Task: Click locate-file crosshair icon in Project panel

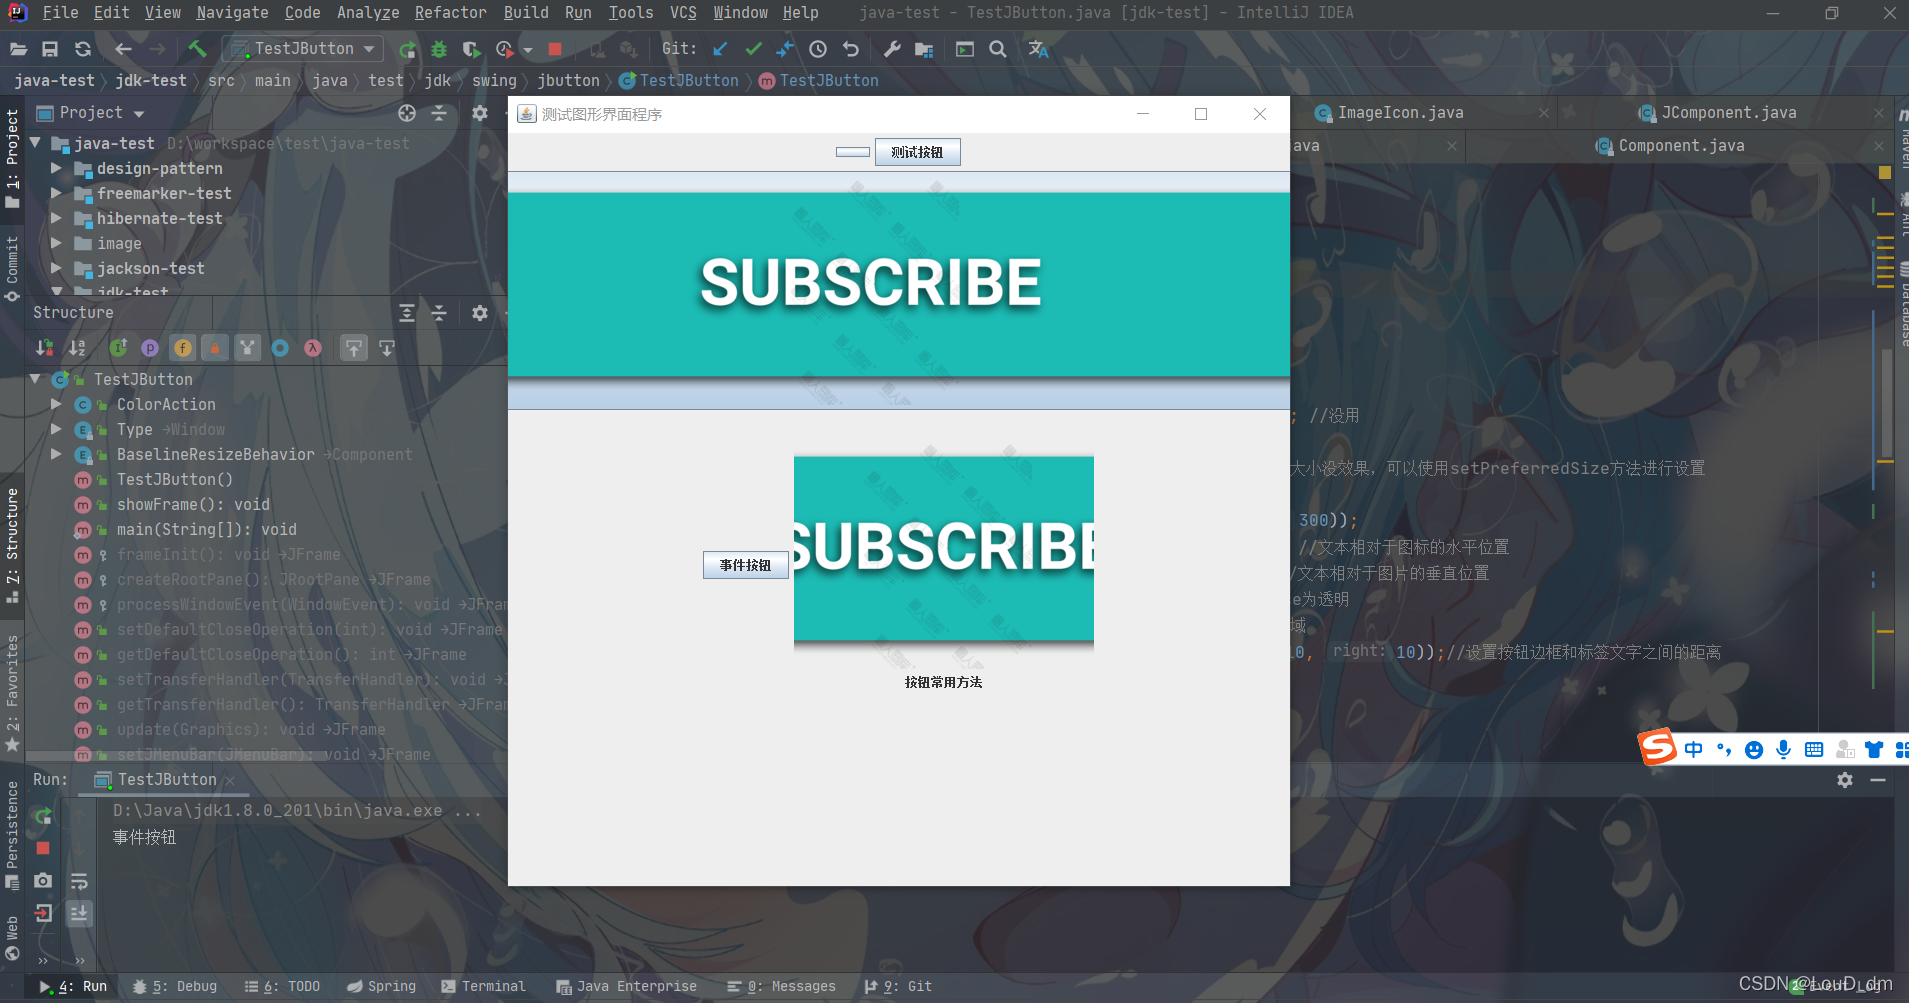Action: point(407,113)
